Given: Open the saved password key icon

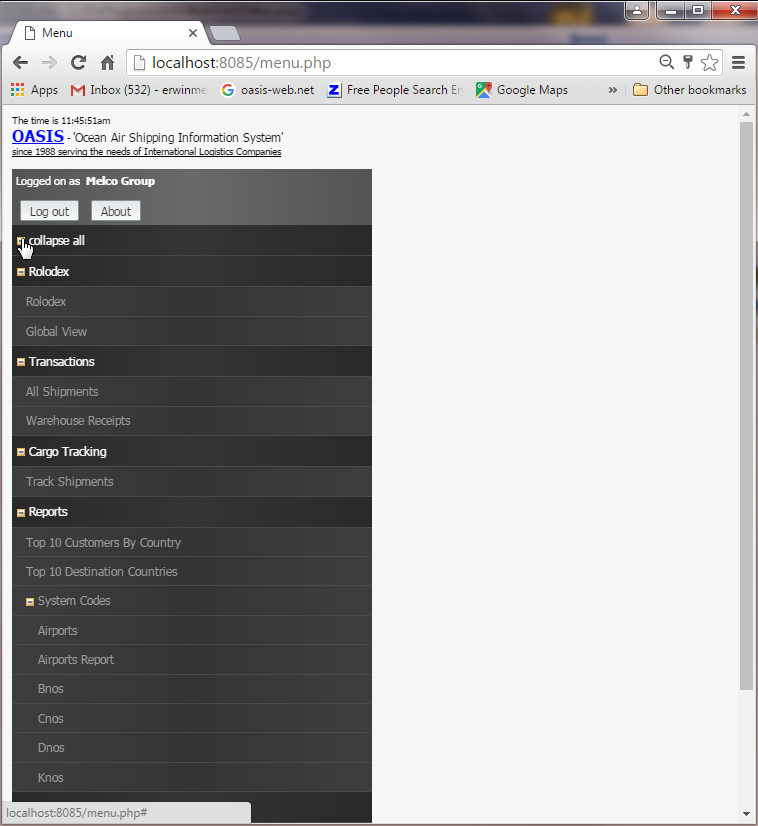Looking at the screenshot, I should click(x=688, y=62).
